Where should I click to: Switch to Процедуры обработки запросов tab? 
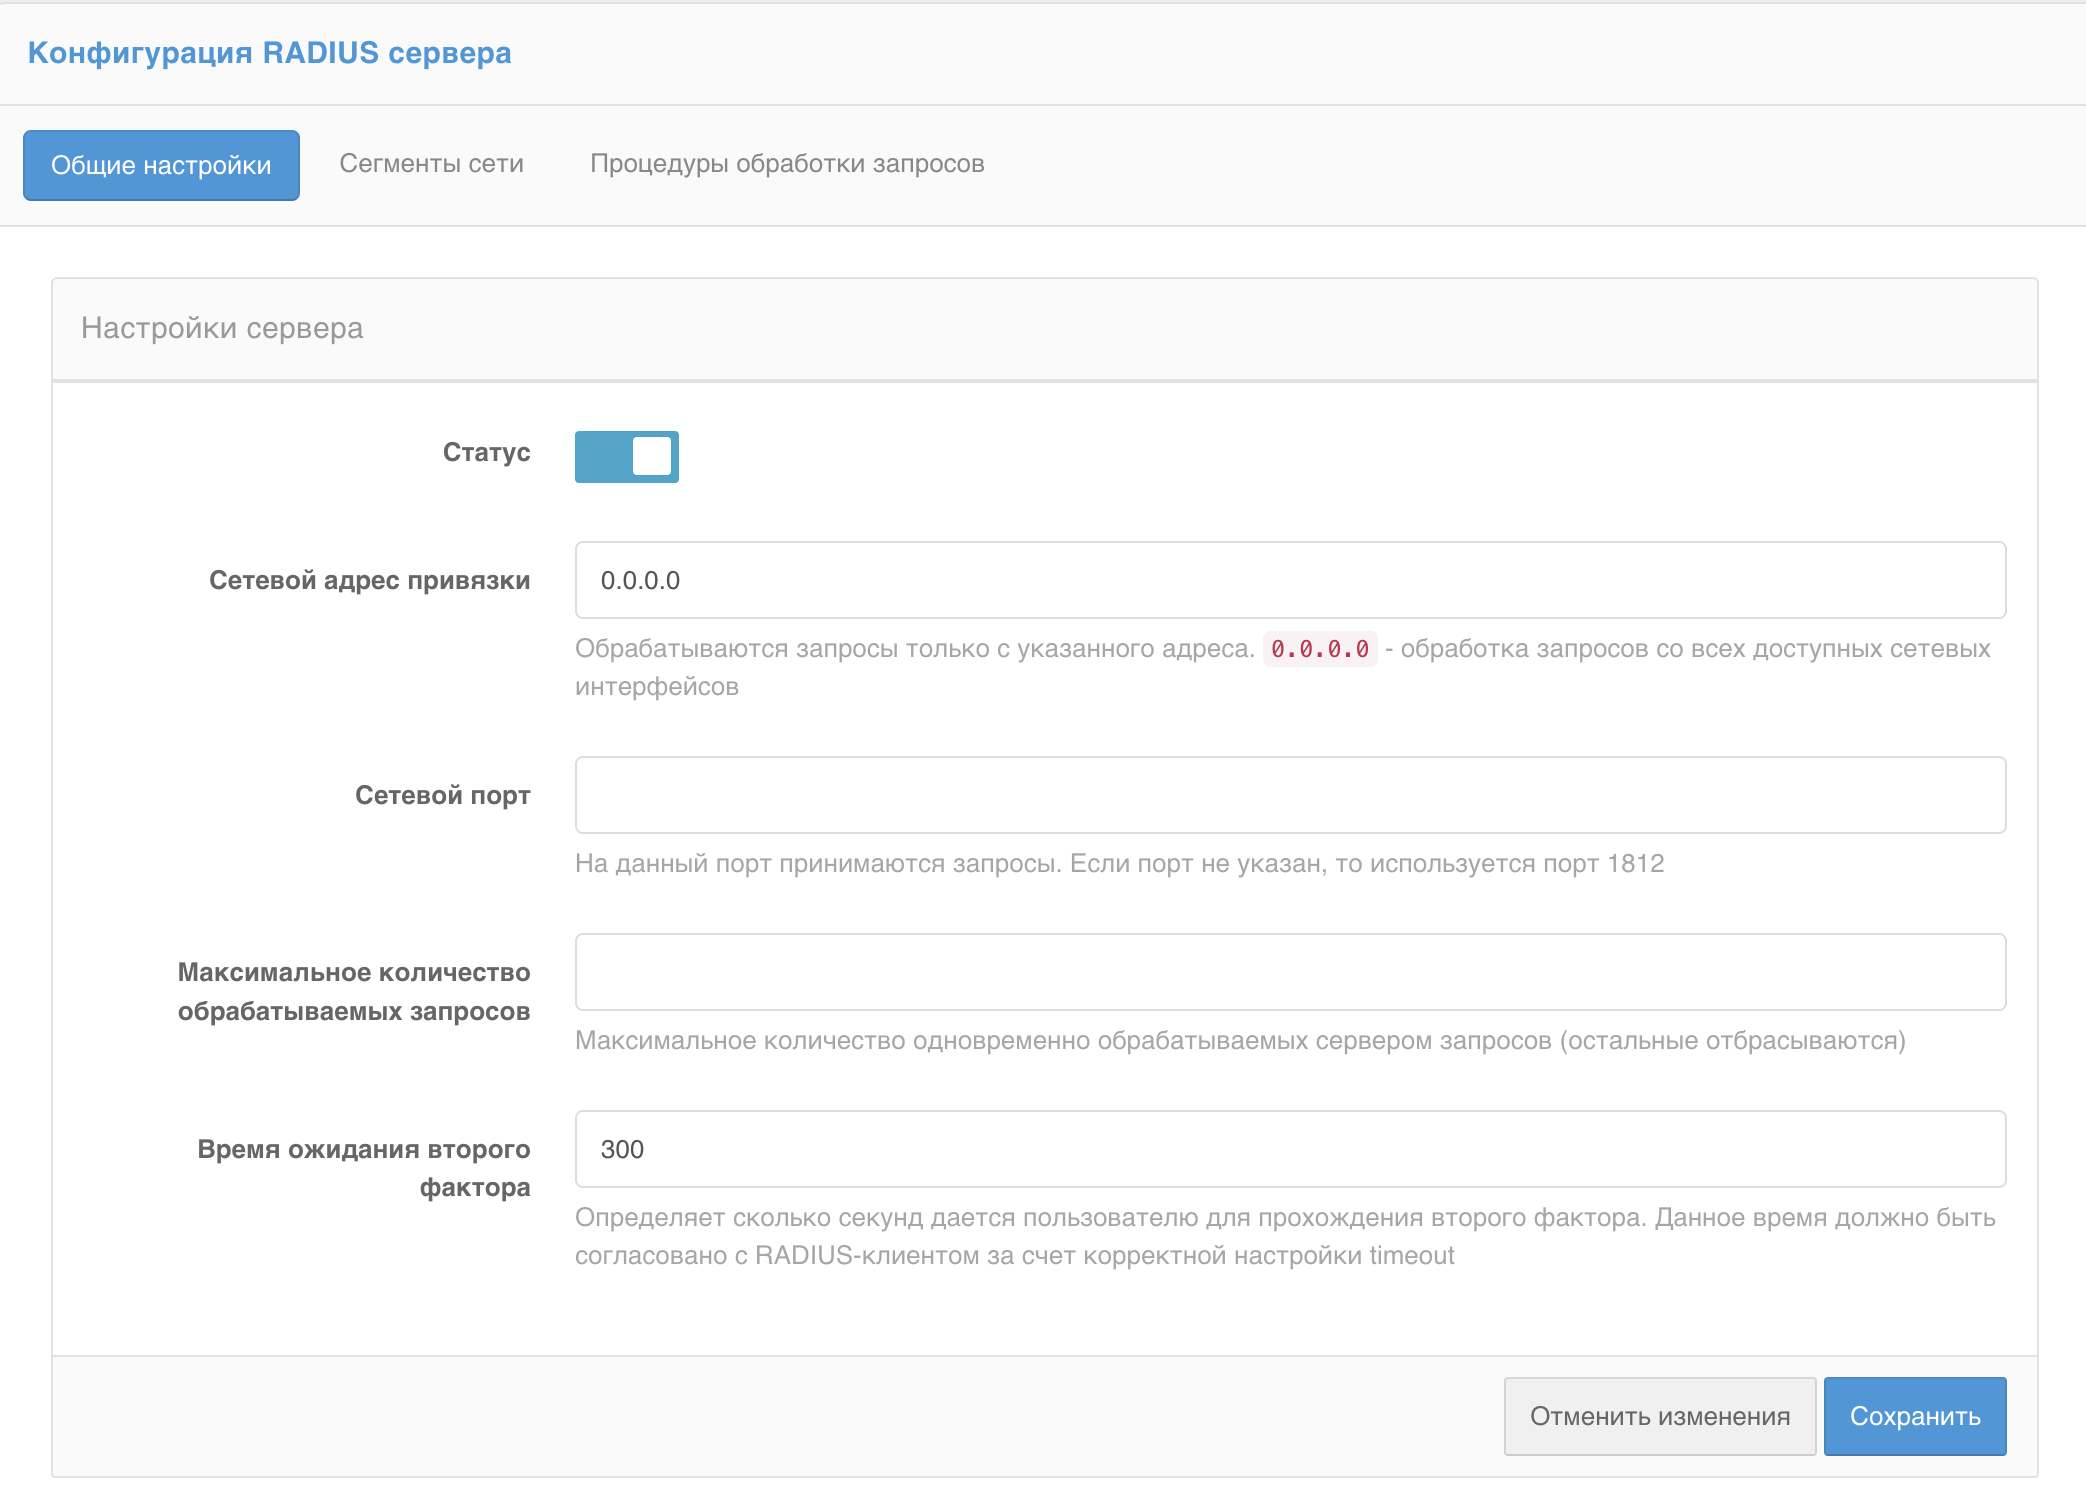click(787, 164)
